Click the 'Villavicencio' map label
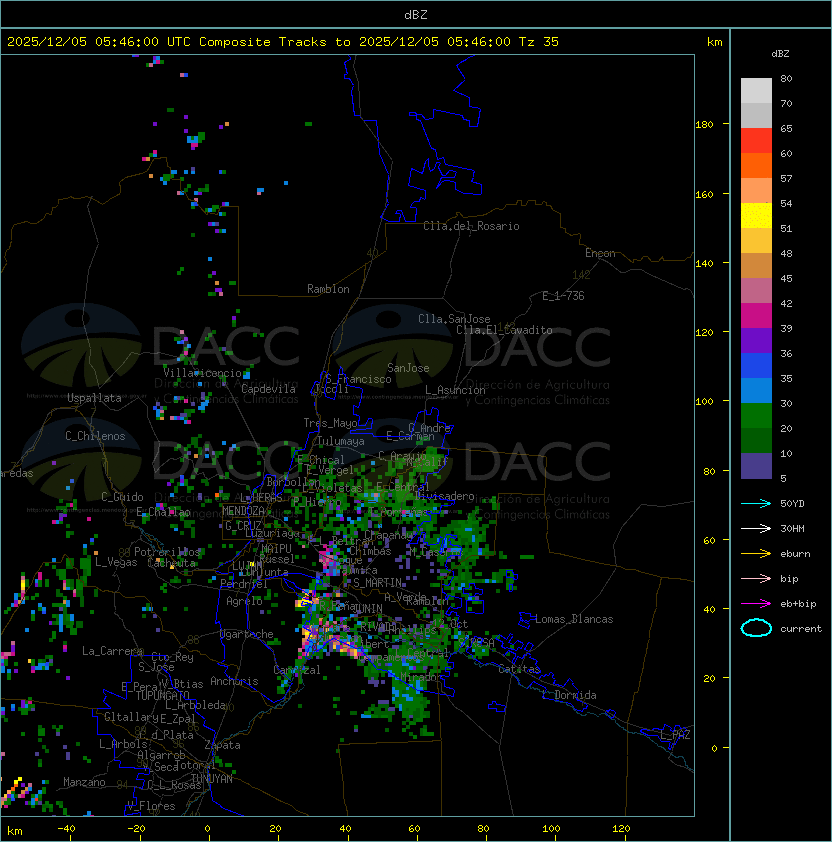The image size is (832, 842). 202,373
